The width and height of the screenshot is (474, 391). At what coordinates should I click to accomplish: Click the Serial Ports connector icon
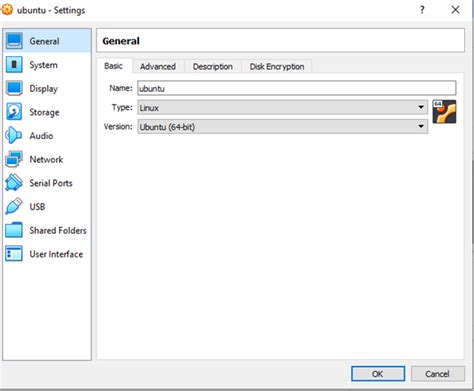click(14, 183)
